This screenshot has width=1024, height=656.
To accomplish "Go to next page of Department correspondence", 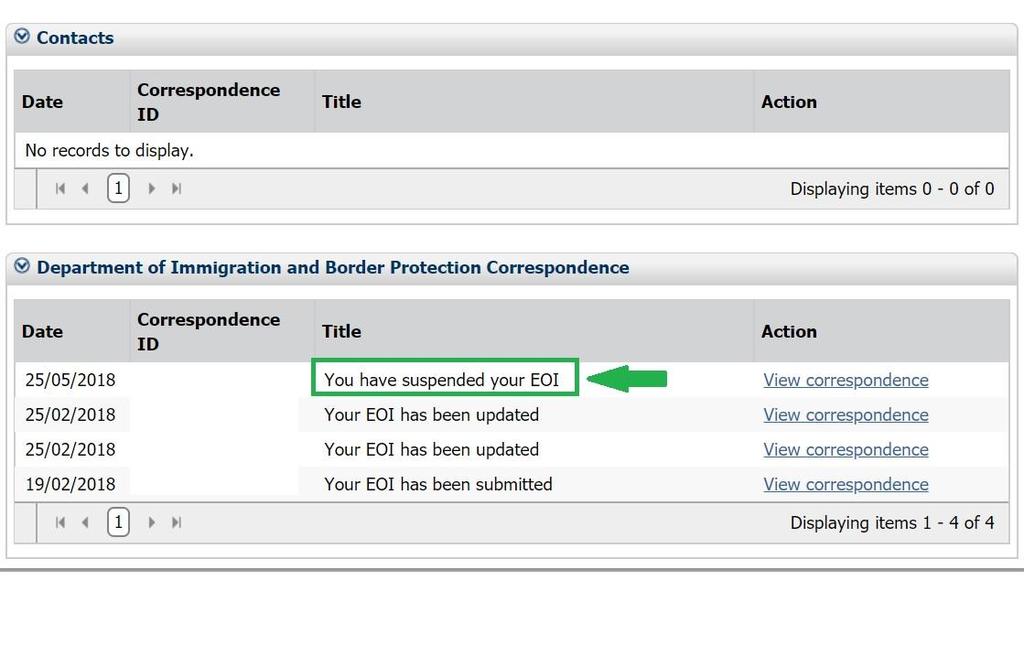I will point(151,522).
